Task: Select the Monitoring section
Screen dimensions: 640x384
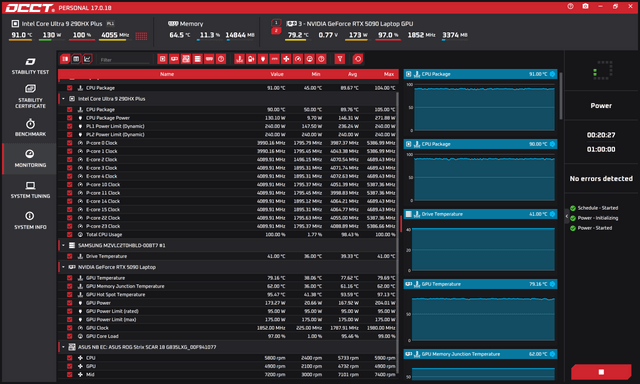Action: (30, 158)
